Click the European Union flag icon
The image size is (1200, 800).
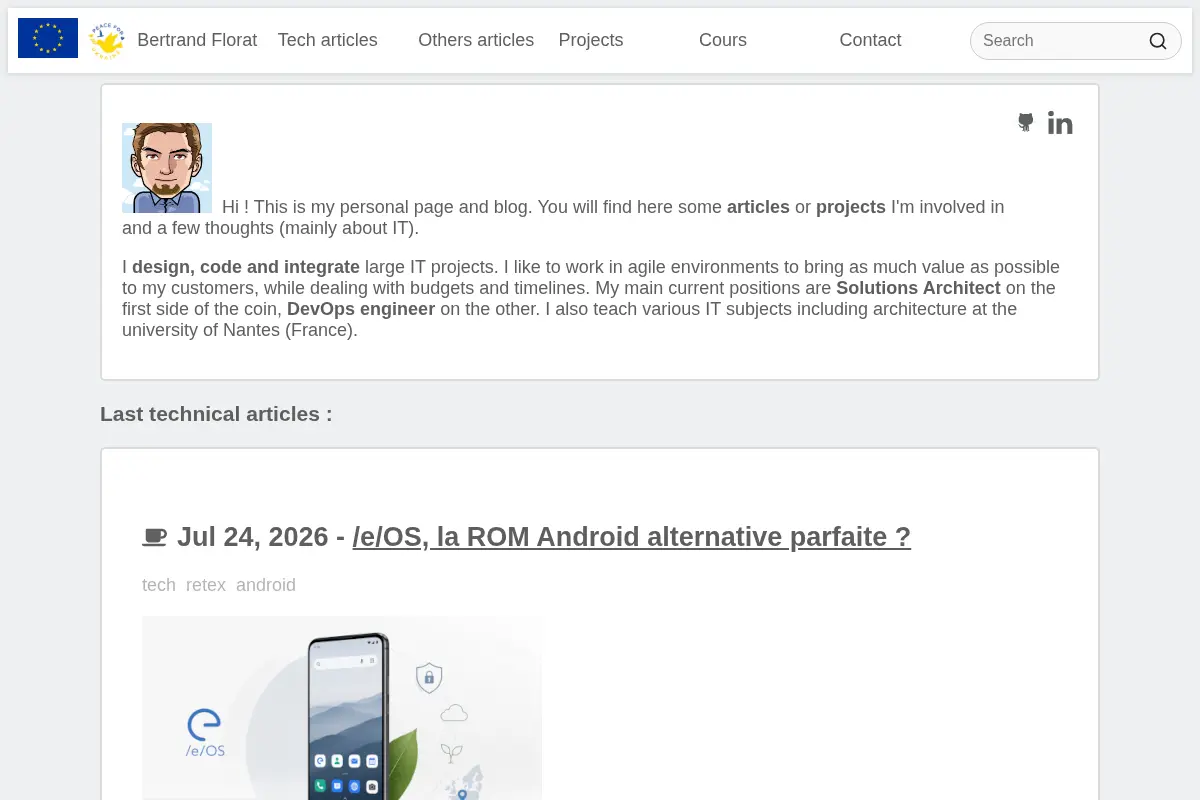pyautogui.click(x=48, y=39)
